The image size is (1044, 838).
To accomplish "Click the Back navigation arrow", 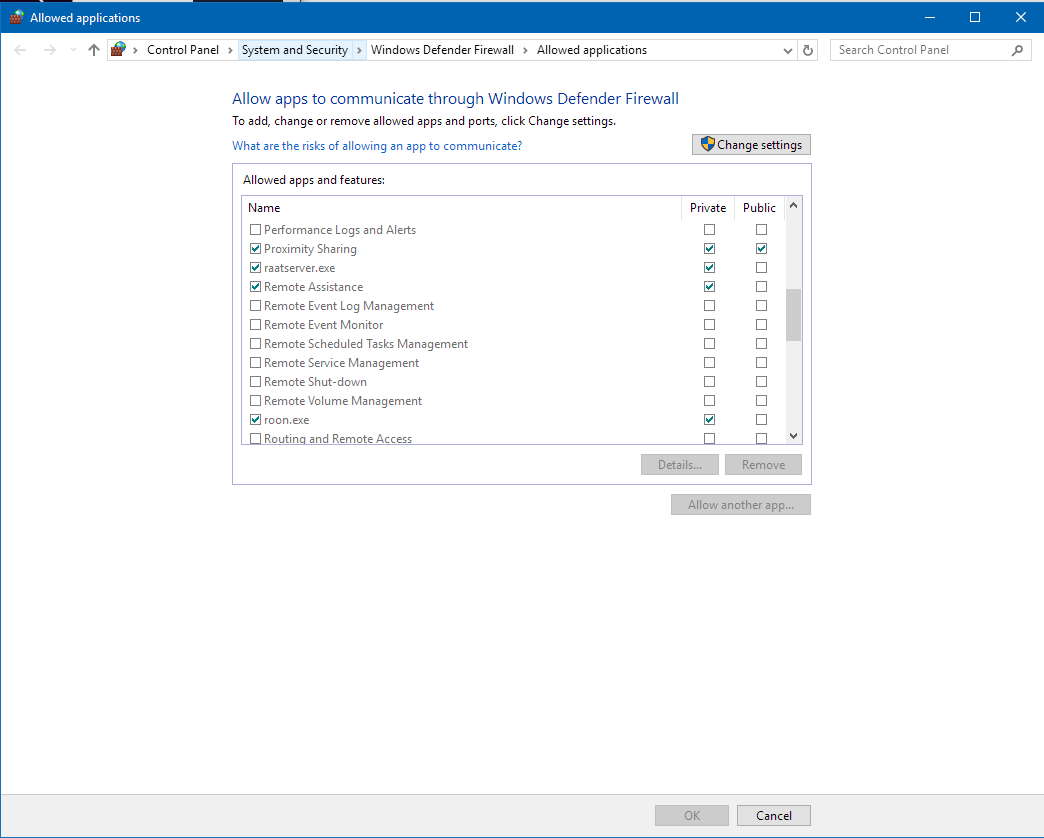I will click(x=20, y=50).
